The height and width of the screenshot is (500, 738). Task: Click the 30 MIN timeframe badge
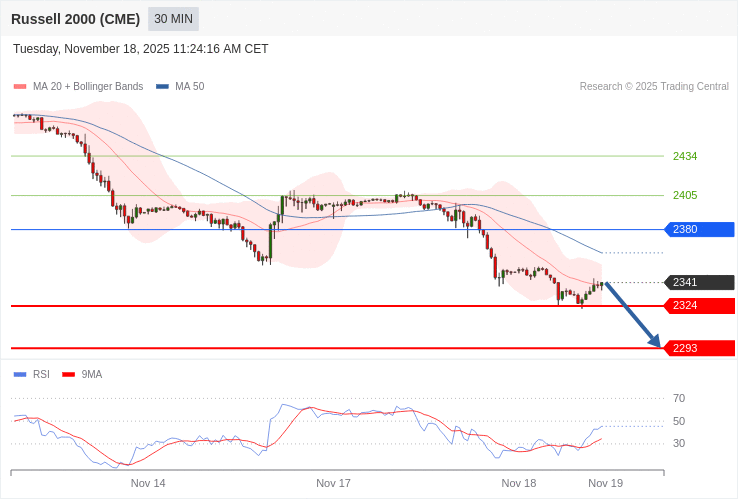[x=173, y=19]
